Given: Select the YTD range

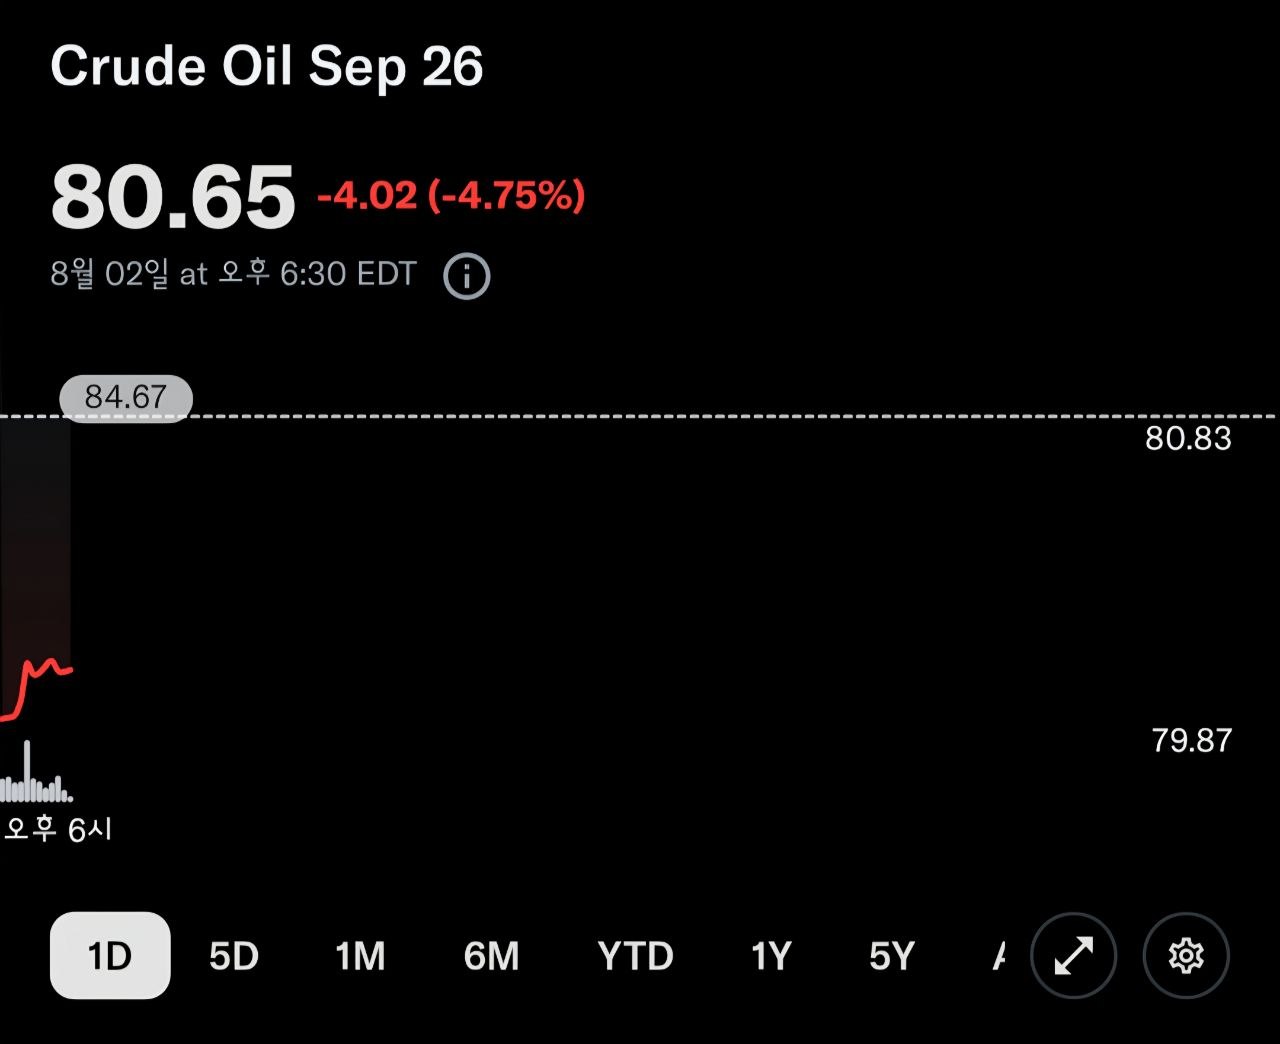Looking at the screenshot, I should tap(635, 957).
